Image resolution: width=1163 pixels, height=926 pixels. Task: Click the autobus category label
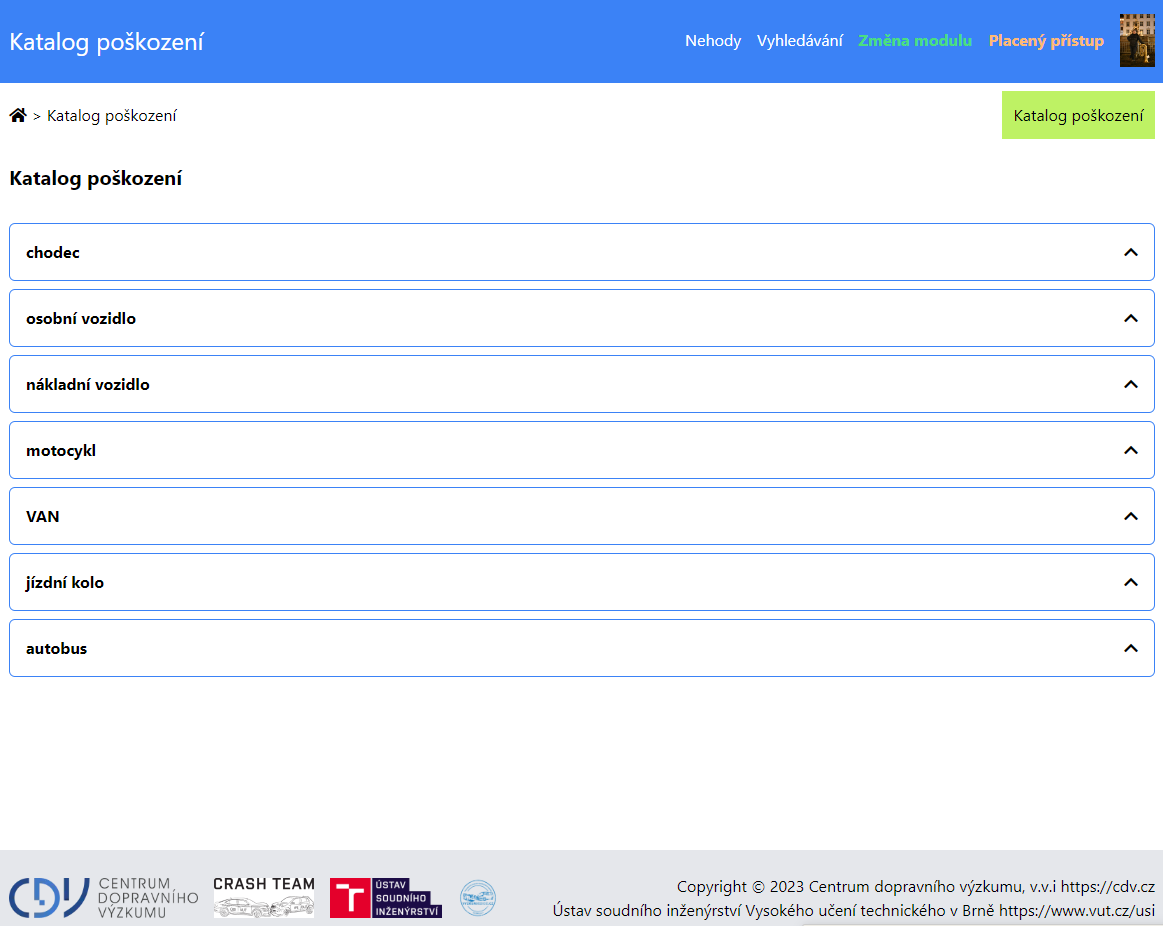click(x=56, y=648)
